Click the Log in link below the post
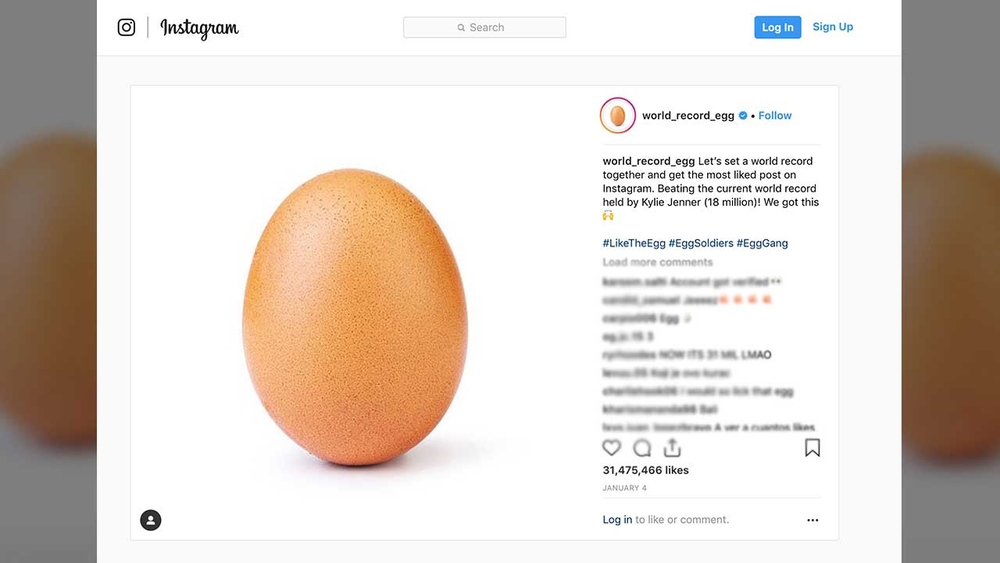Screen dimensions: 1000x563 [617, 520]
